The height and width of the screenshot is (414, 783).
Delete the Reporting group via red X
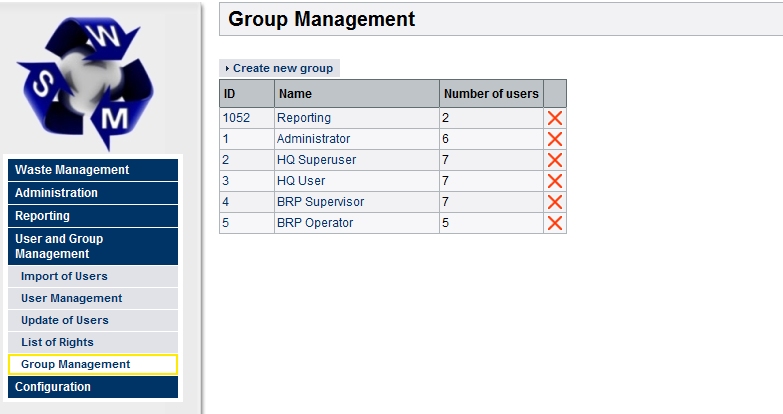point(555,118)
